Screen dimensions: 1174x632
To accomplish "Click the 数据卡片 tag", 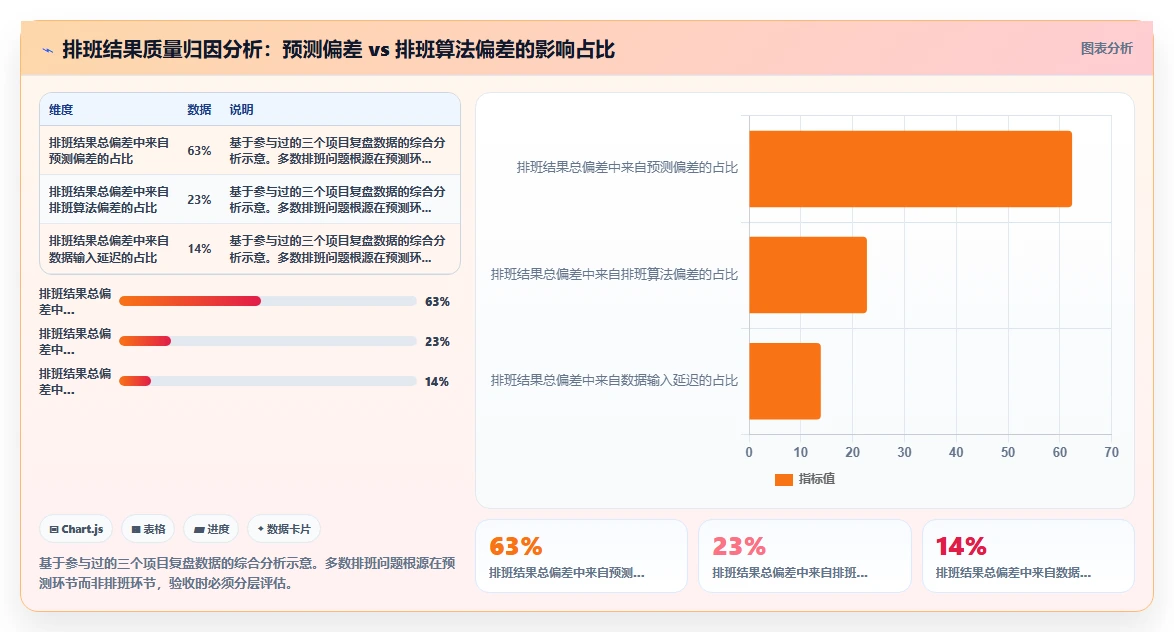I will point(284,529).
